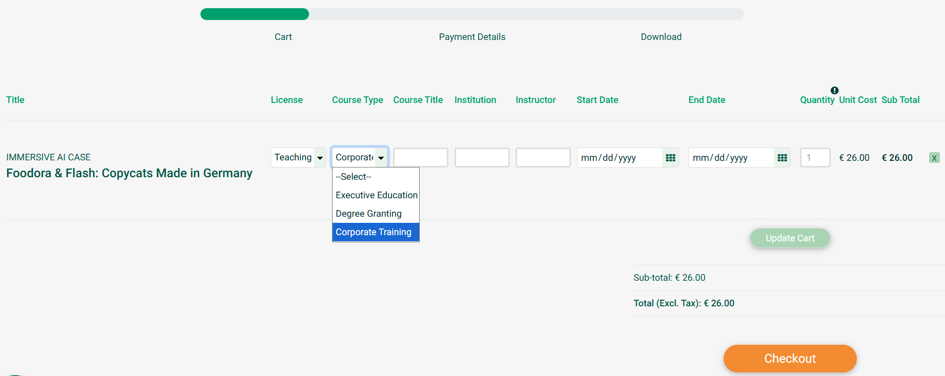Open the End Date calendar icon
The image size is (945, 376).
point(782,158)
